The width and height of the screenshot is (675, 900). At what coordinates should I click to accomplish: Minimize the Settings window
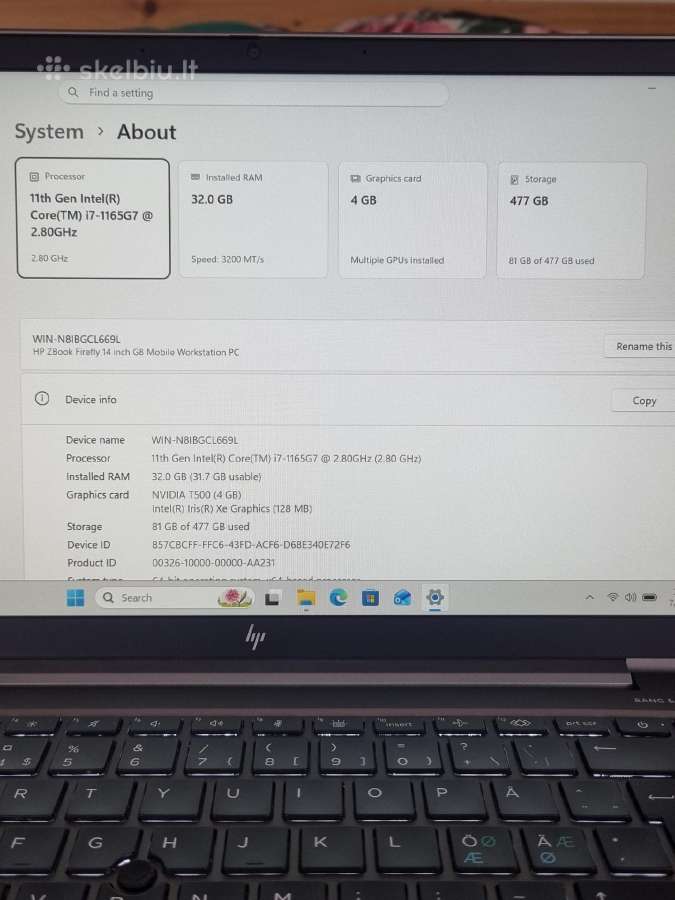pos(652,88)
